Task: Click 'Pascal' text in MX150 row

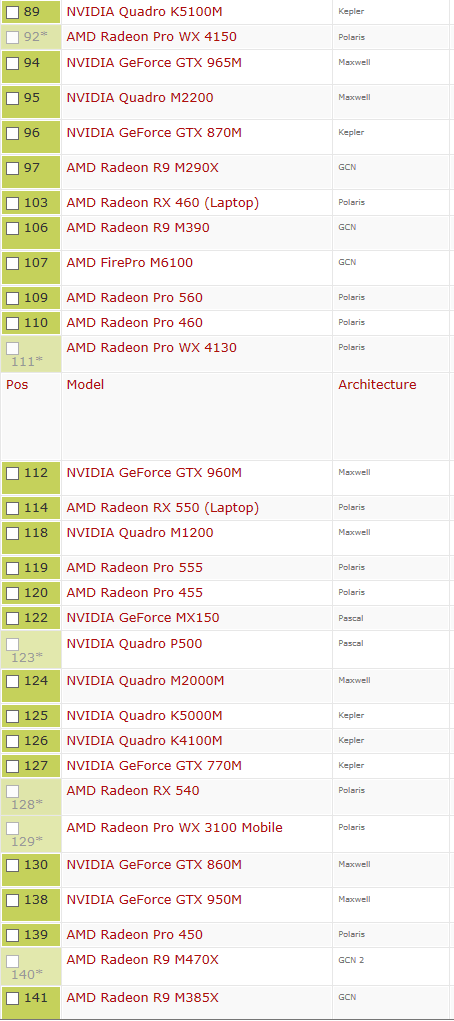Action: pos(350,618)
